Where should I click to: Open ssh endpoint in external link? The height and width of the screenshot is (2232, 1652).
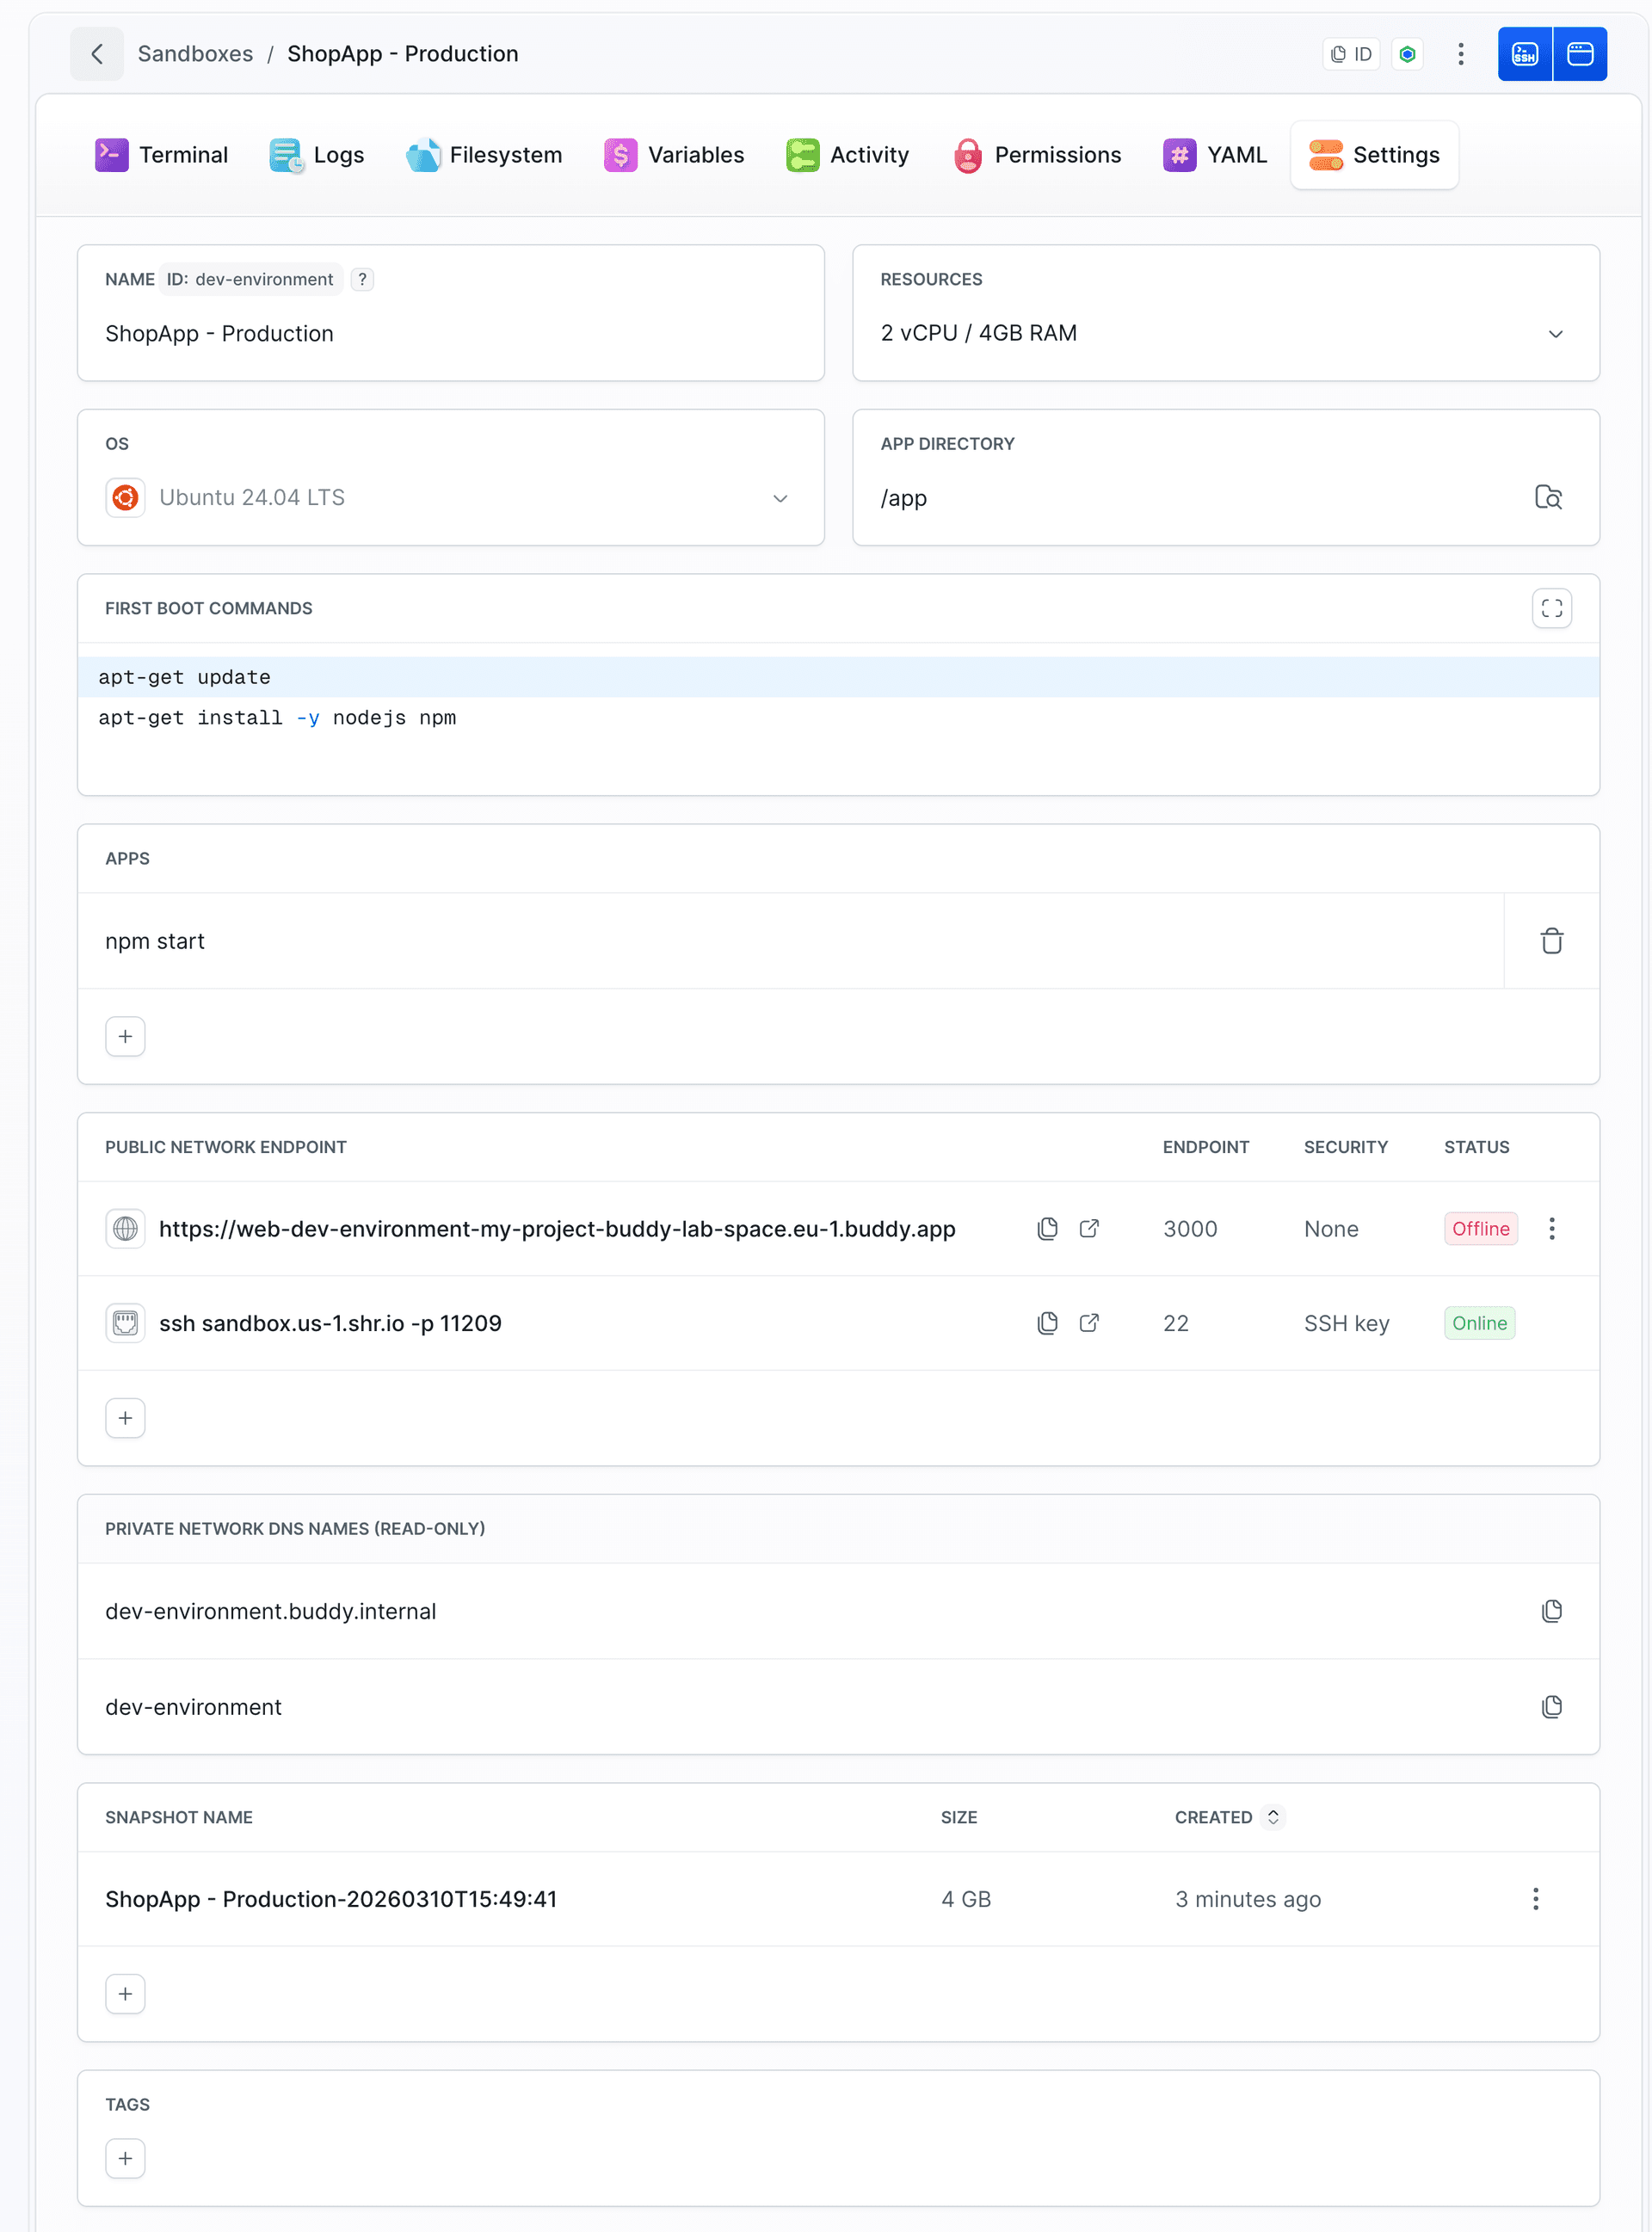pos(1089,1323)
